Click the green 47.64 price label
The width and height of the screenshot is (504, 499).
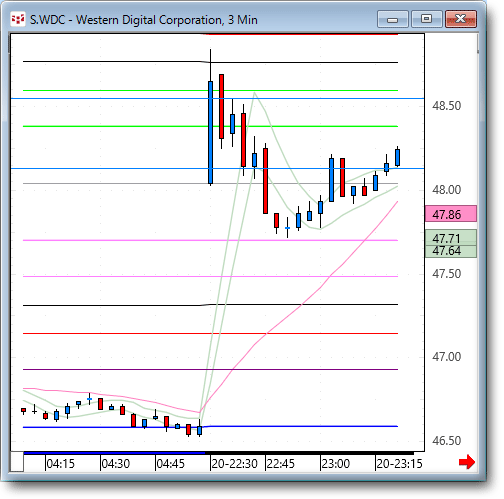pyautogui.click(x=451, y=251)
